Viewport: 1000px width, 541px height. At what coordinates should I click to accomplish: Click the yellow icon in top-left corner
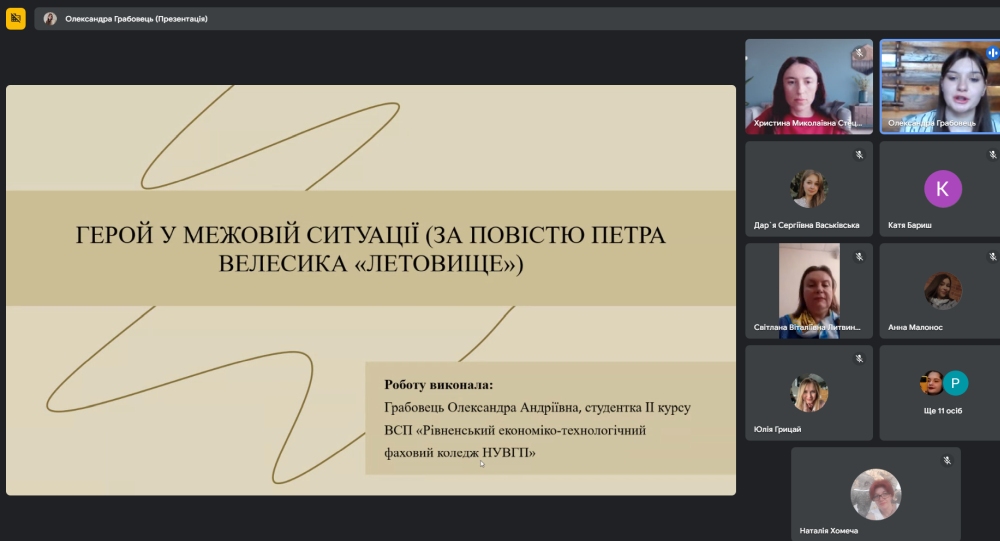[16, 18]
